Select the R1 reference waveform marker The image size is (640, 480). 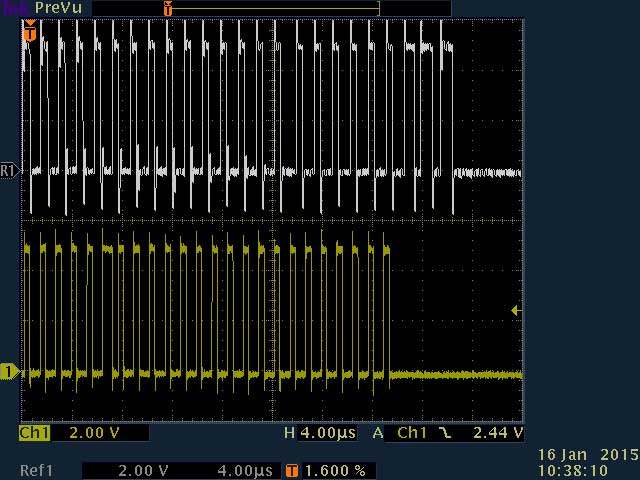9,170
